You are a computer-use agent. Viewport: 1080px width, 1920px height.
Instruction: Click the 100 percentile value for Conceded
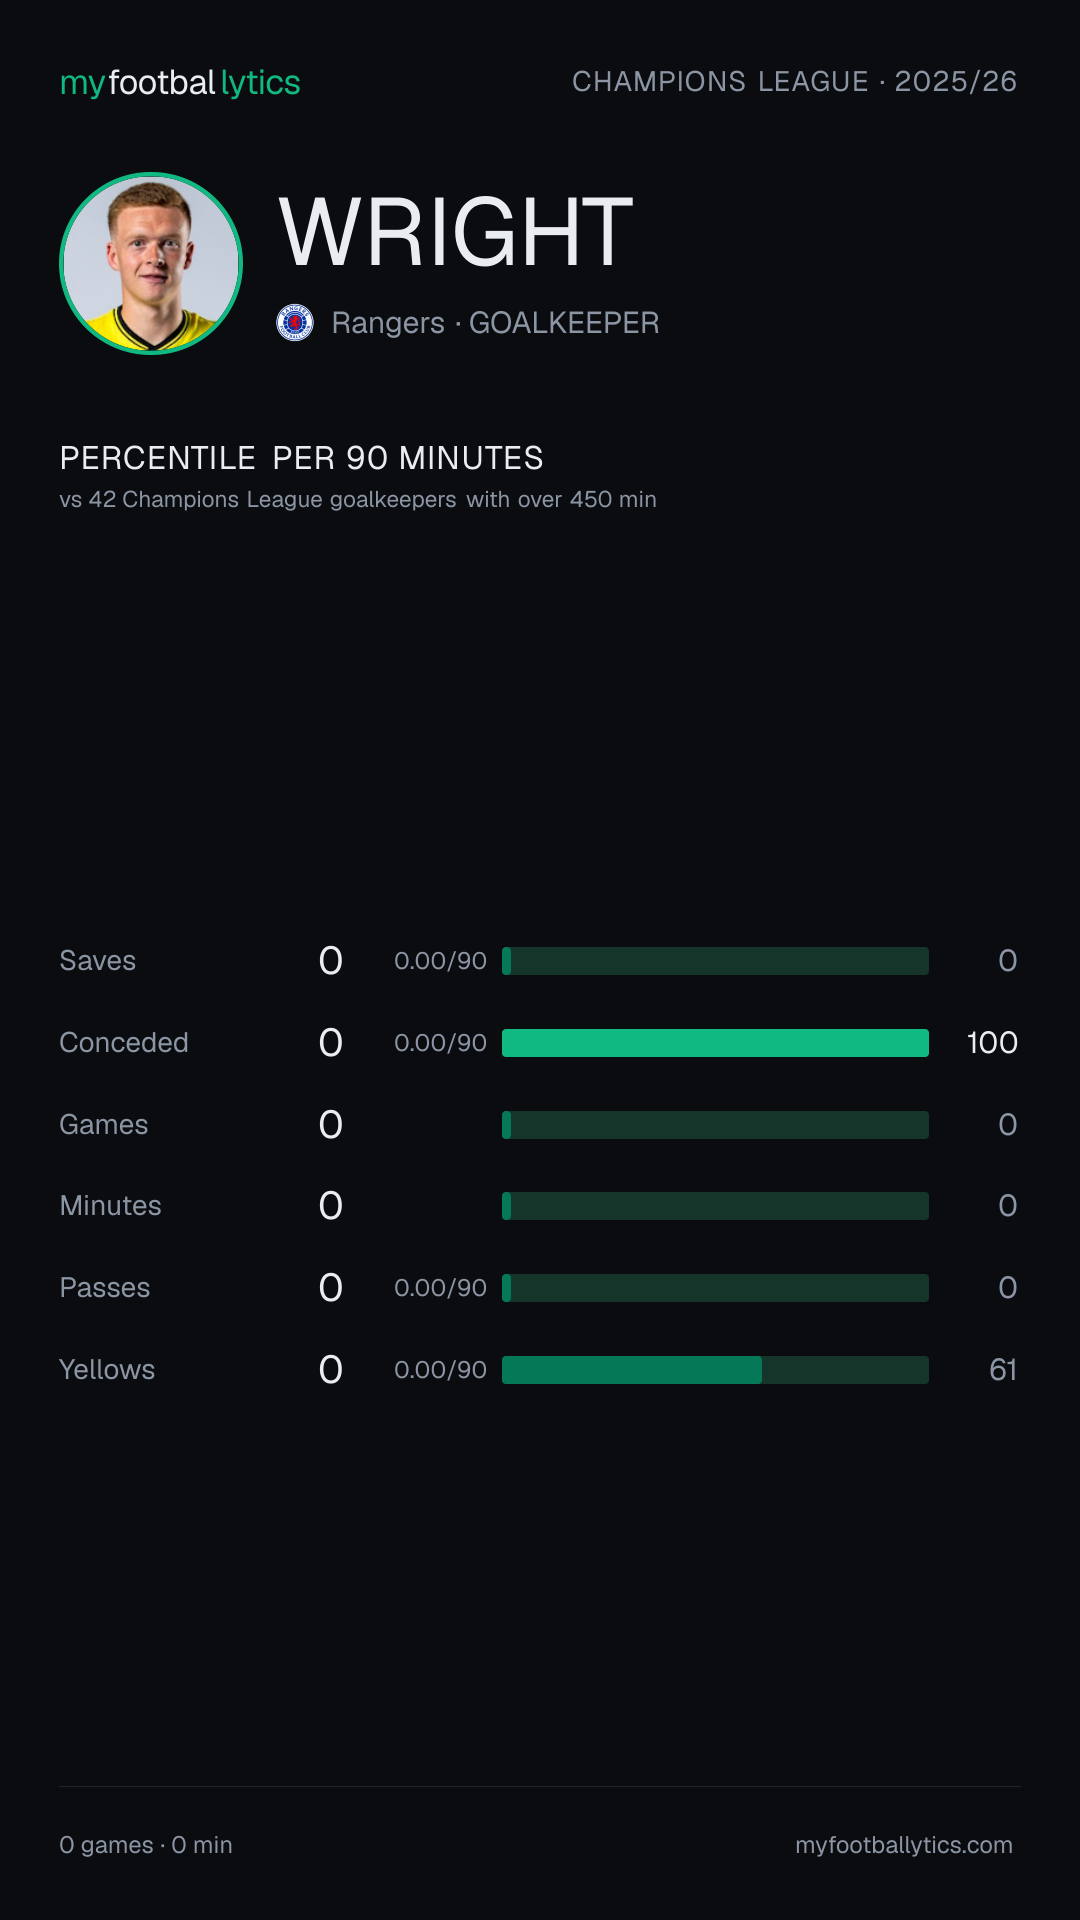(992, 1043)
